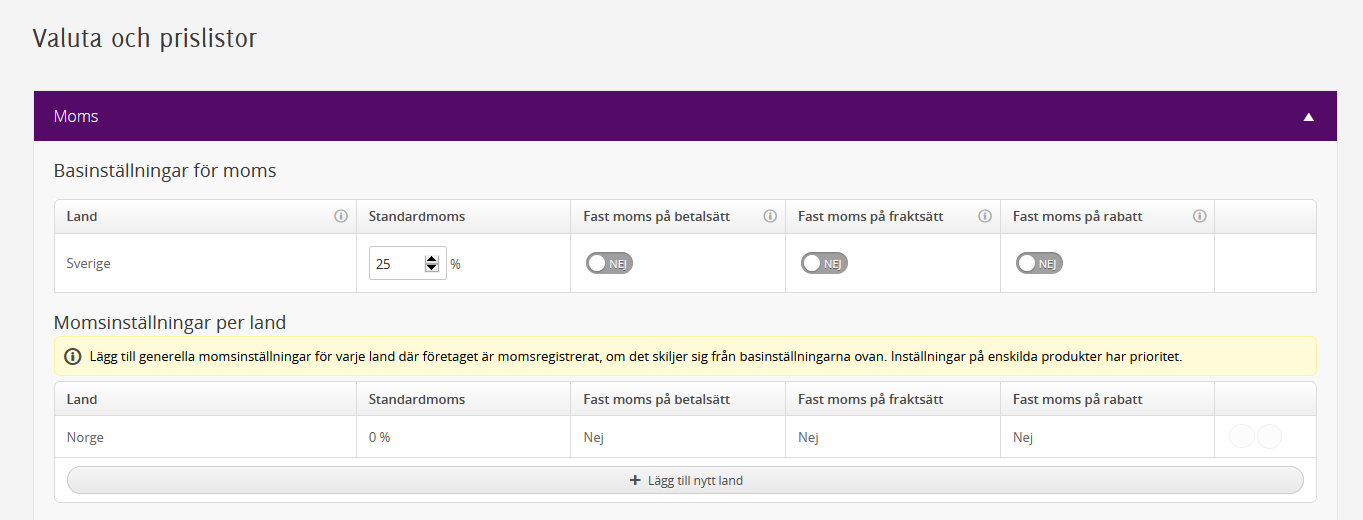Show info for Fast moms på fraktsätt

985,216
